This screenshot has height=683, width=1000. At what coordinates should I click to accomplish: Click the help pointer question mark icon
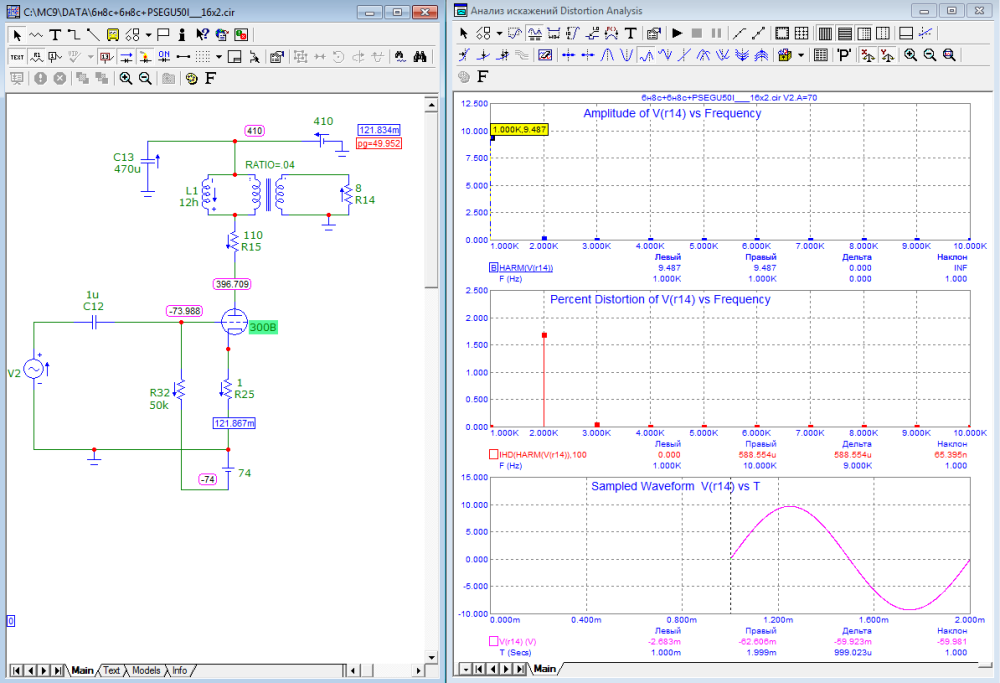(x=202, y=34)
